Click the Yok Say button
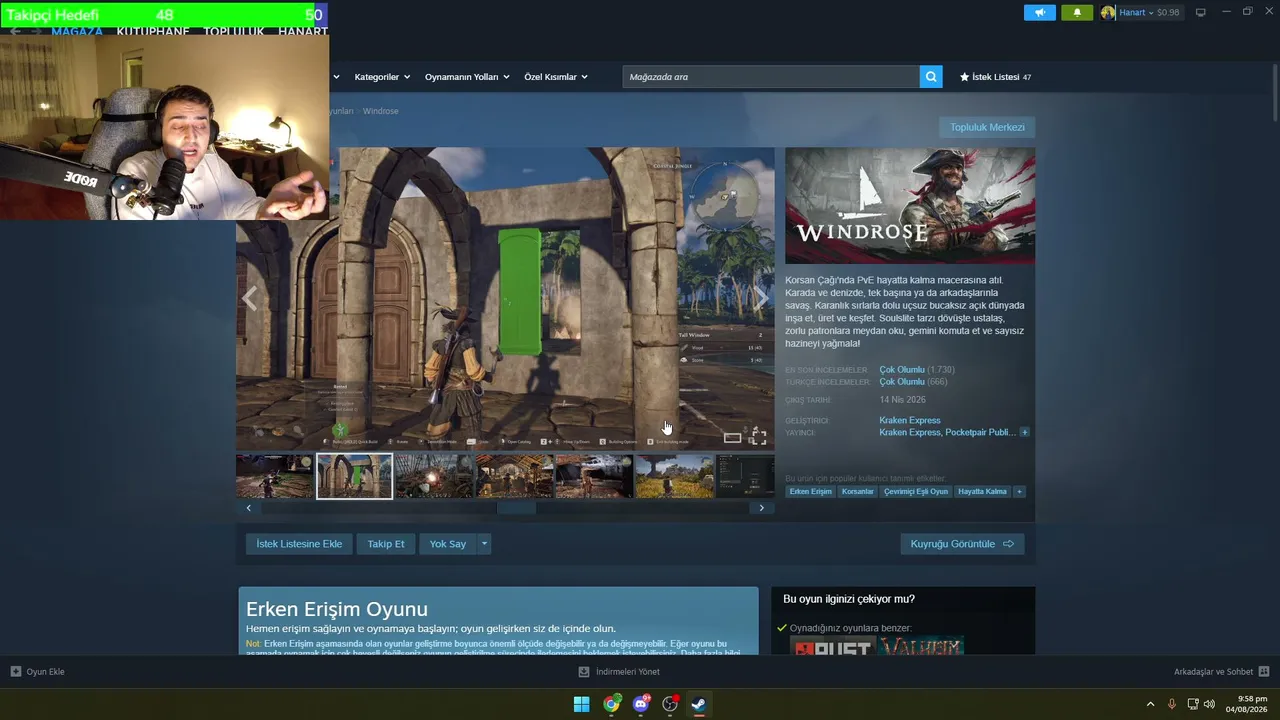1280x720 pixels. pyautogui.click(x=448, y=544)
